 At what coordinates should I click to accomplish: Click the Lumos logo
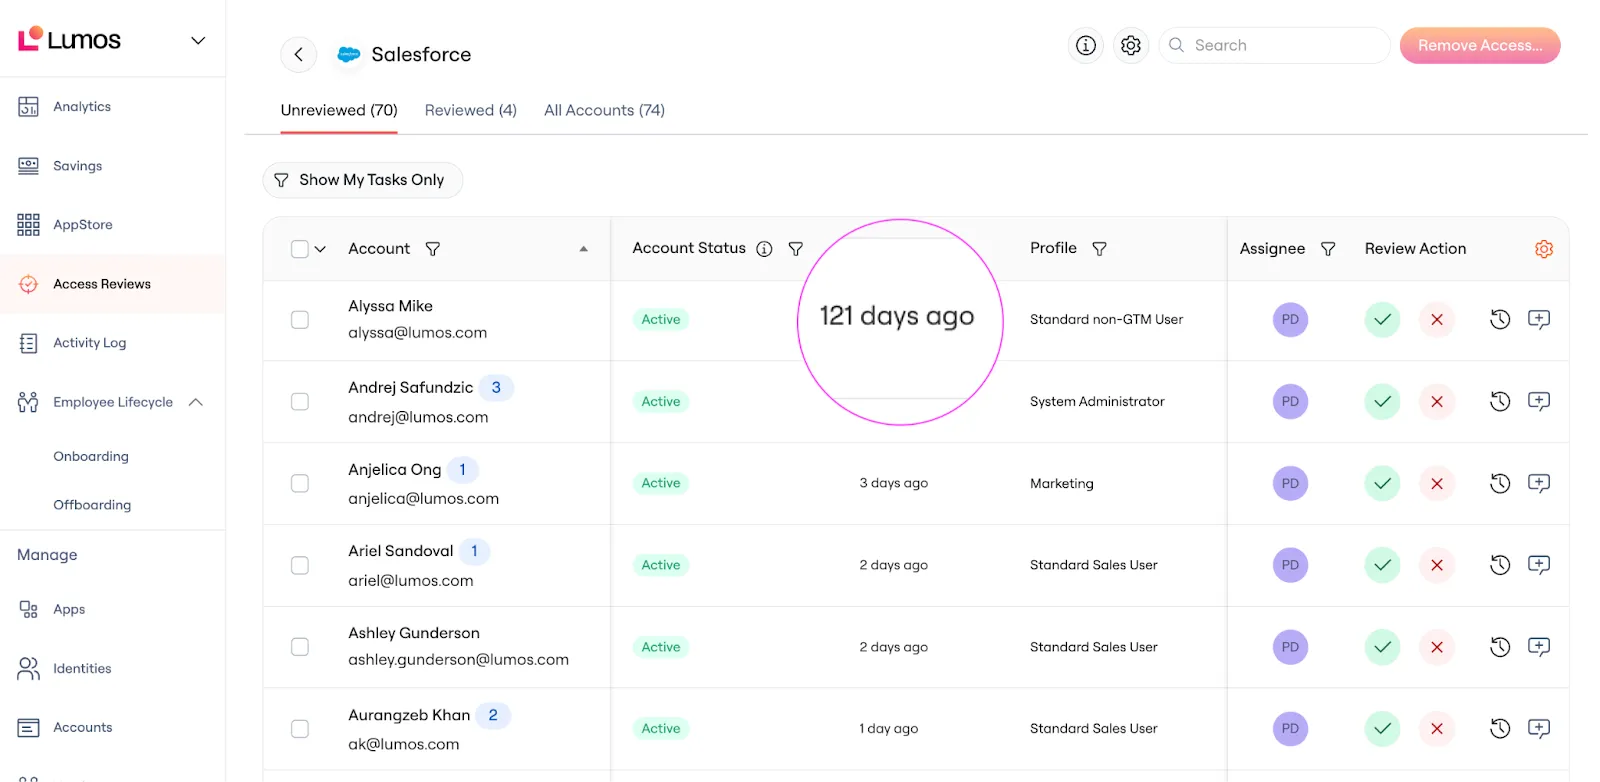pyautogui.click(x=69, y=40)
